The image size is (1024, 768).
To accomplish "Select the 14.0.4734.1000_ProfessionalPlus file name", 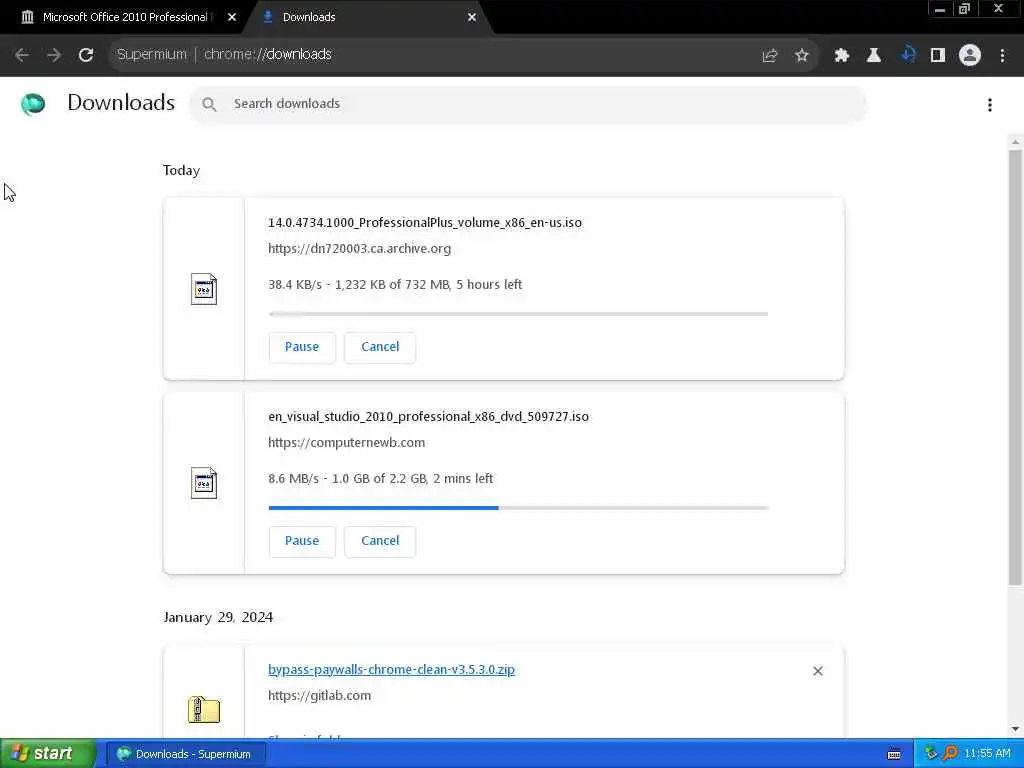I will (424, 223).
